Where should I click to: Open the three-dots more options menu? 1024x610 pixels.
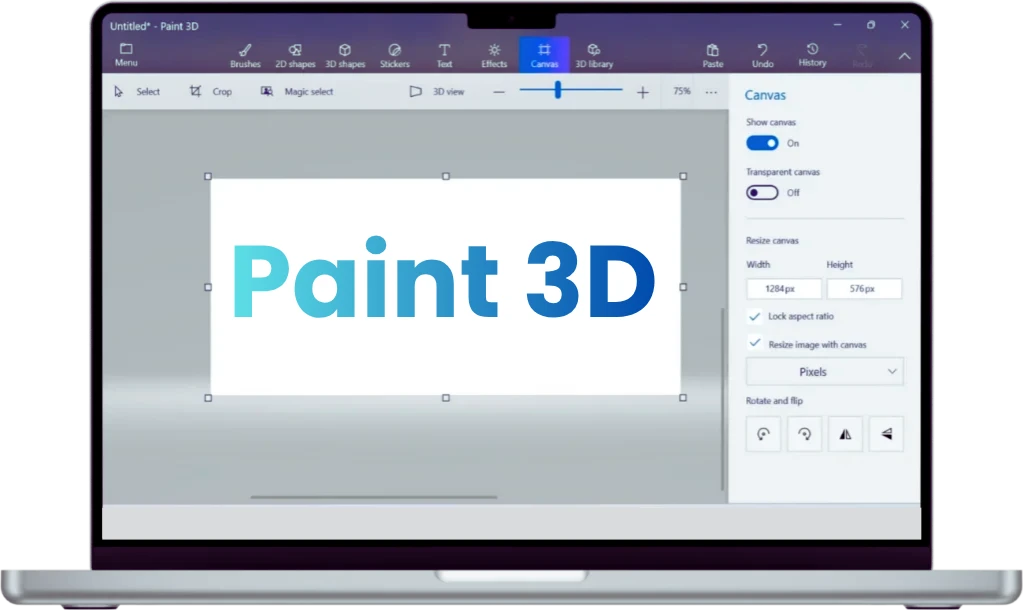click(711, 92)
